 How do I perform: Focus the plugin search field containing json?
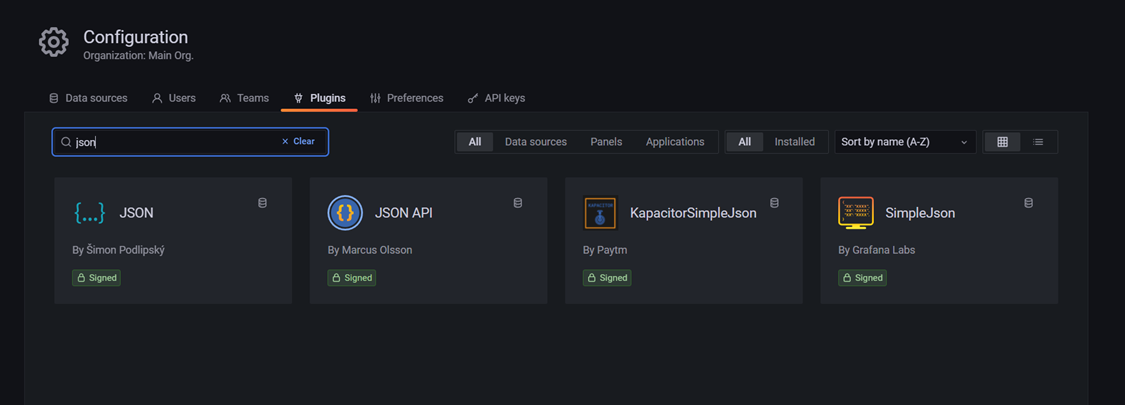click(x=190, y=142)
